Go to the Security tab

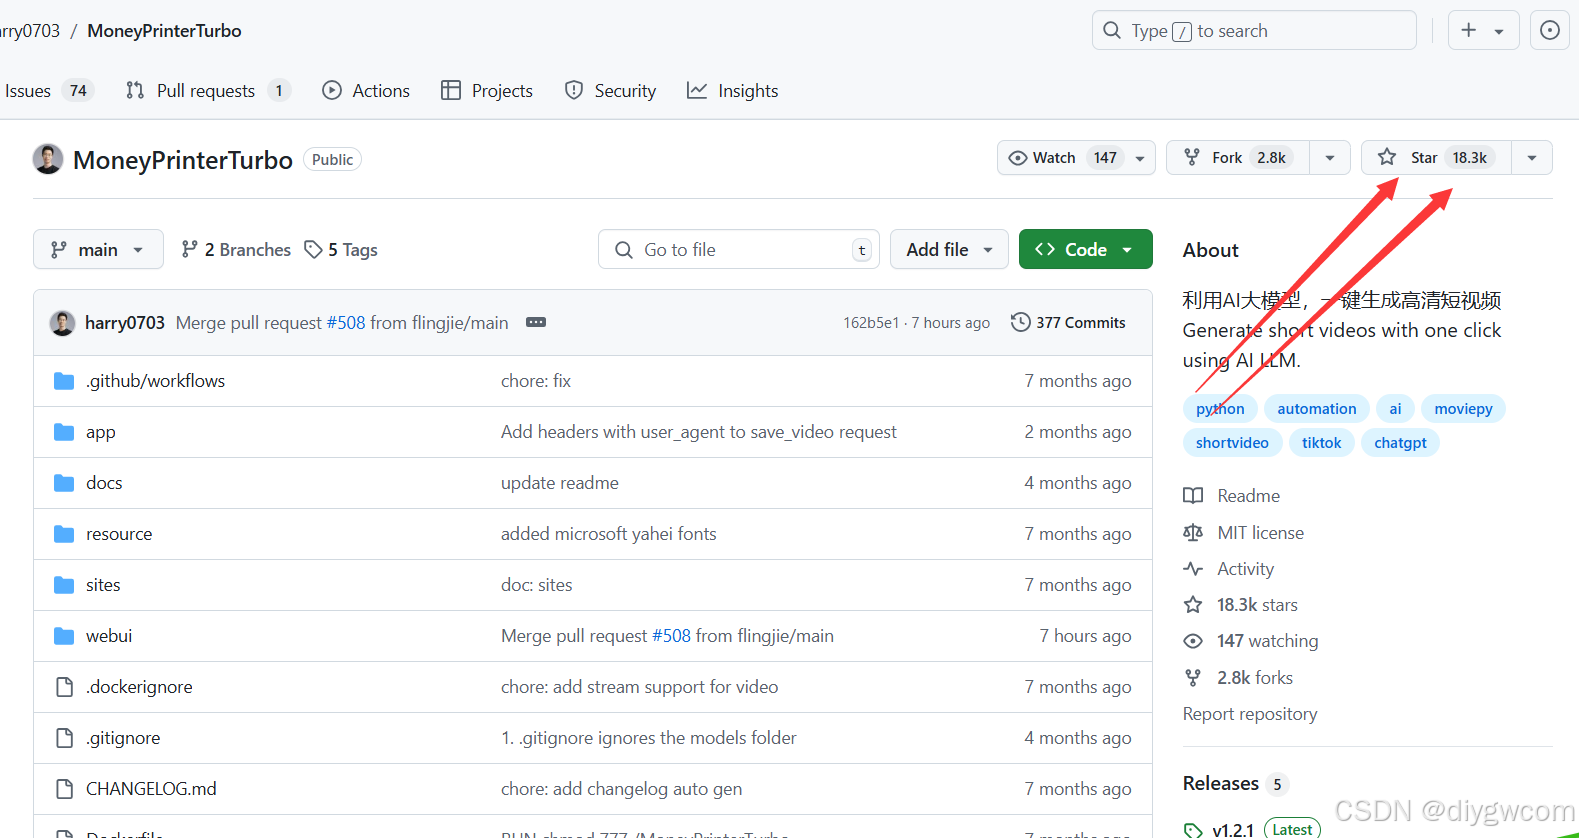611,91
